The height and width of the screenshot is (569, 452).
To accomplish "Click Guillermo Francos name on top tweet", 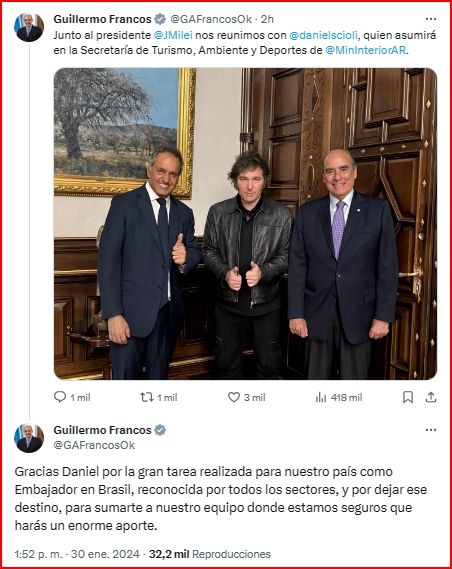I will 102,19.
